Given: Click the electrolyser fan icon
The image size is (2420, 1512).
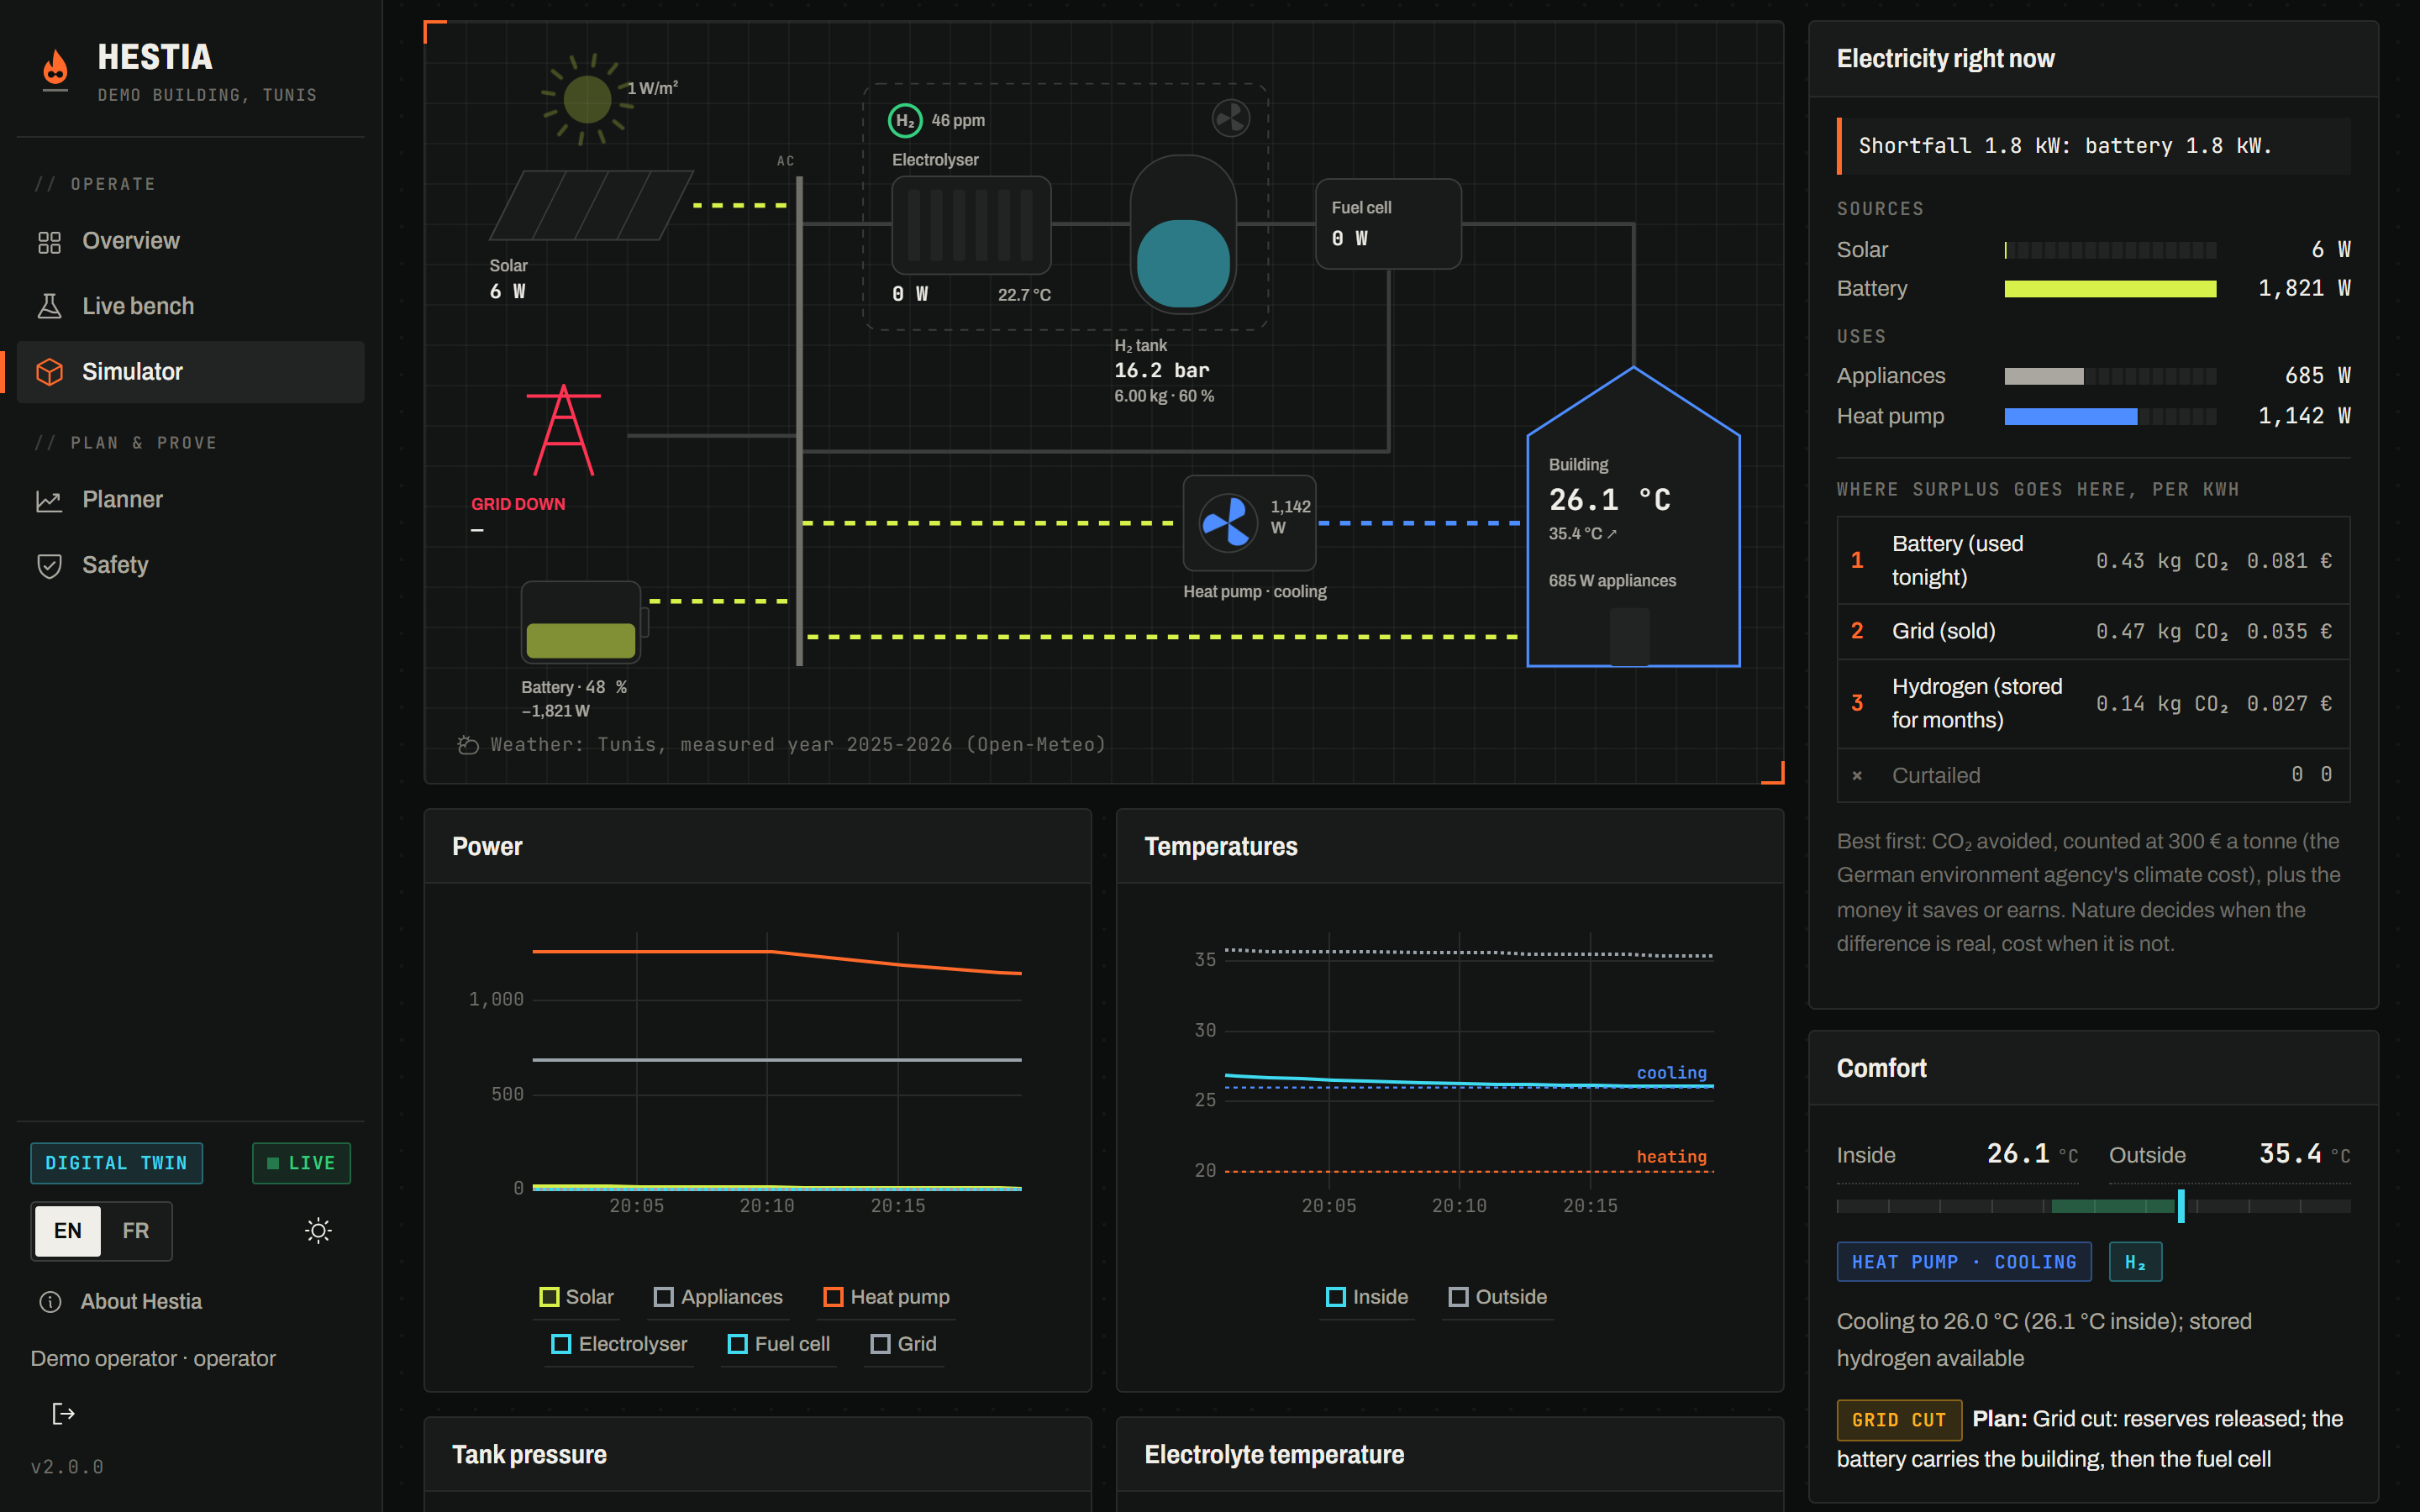Looking at the screenshot, I should (x=1231, y=118).
